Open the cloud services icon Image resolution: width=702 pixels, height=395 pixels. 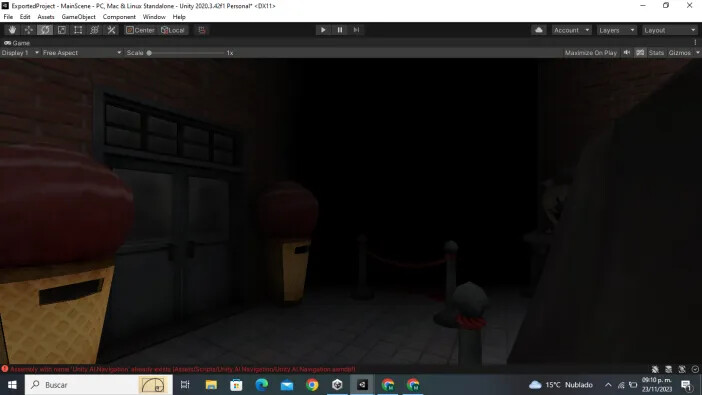(539, 30)
